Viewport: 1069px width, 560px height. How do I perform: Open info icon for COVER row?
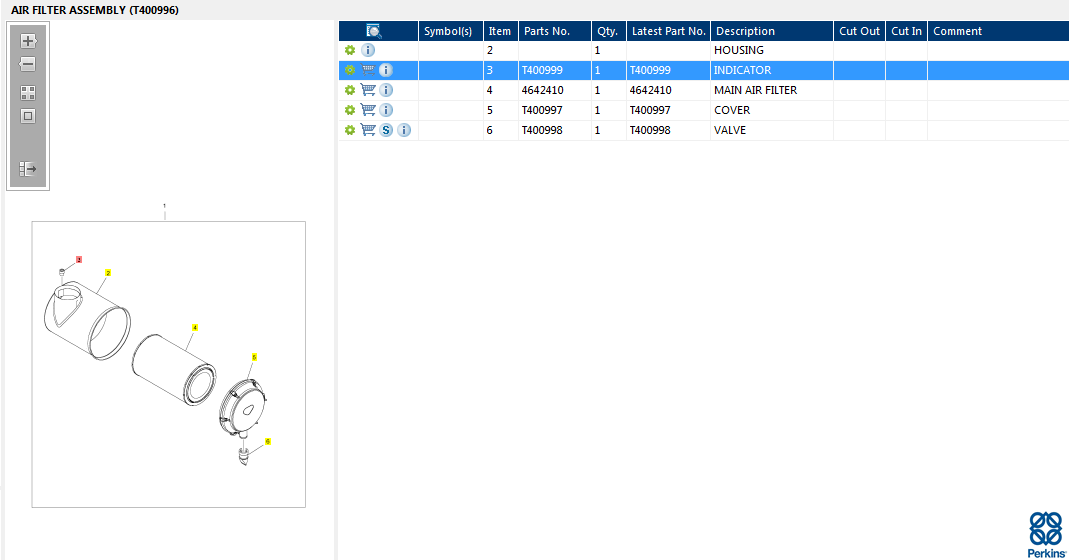click(386, 110)
